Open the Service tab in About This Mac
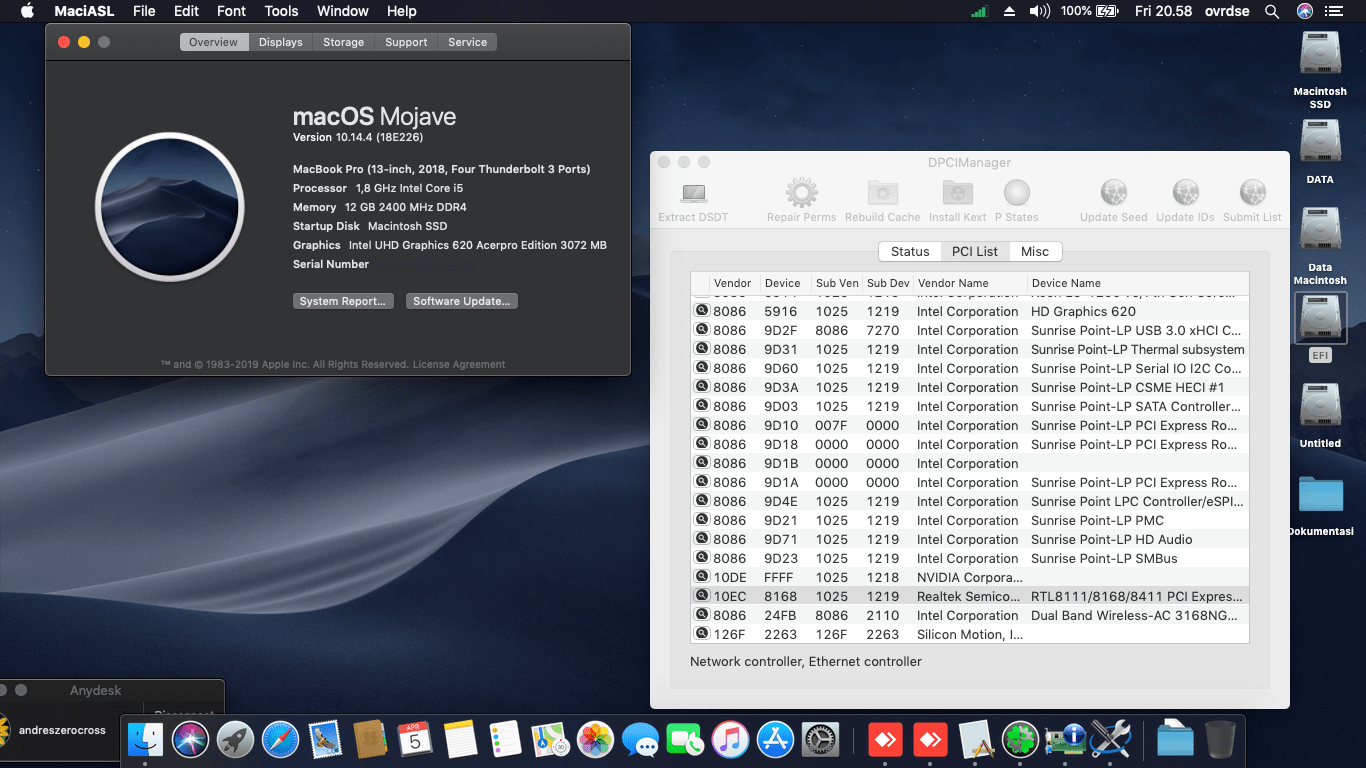The image size is (1366, 768). point(467,42)
